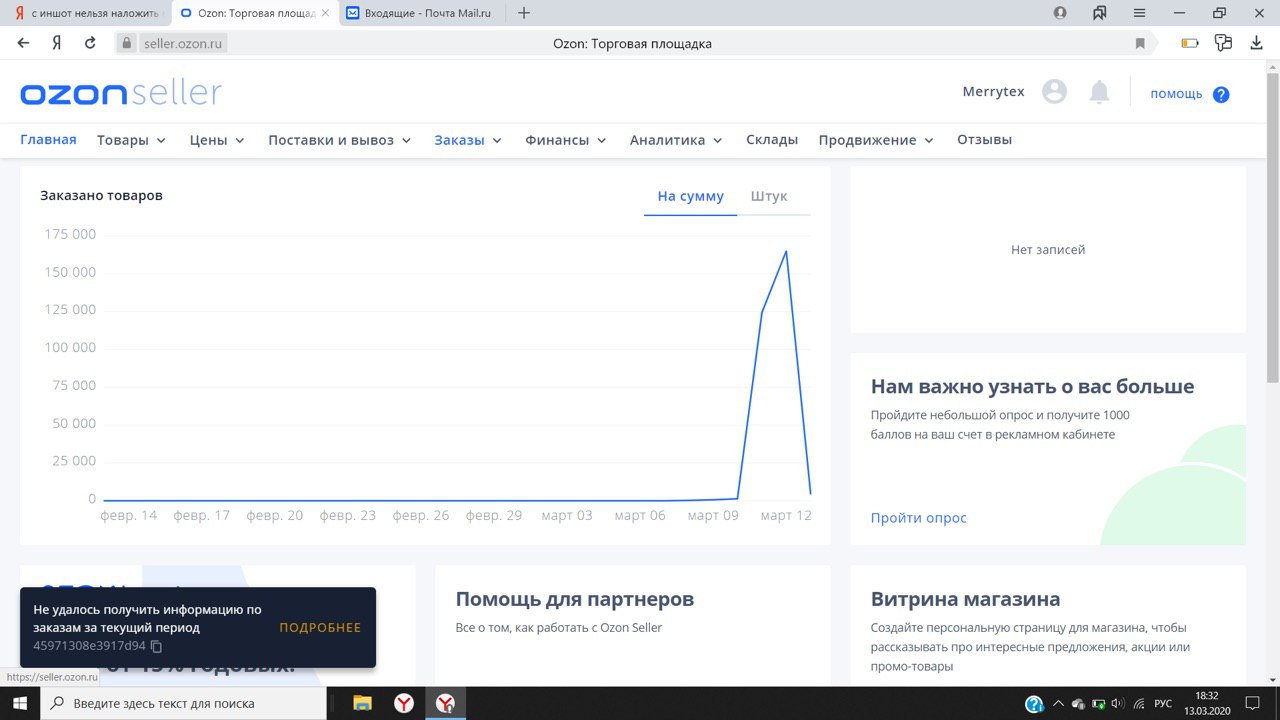This screenshot has height=720, width=1280.
Task: Open the Merrytex account avatar icon
Action: click(x=1054, y=92)
